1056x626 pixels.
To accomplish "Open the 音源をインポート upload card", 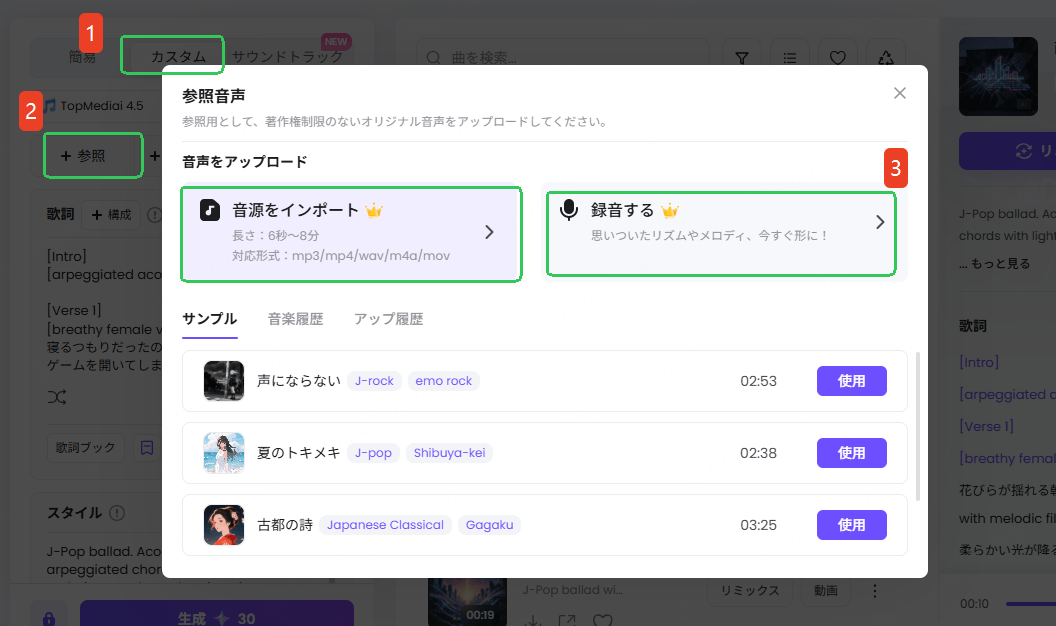I will [352, 234].
